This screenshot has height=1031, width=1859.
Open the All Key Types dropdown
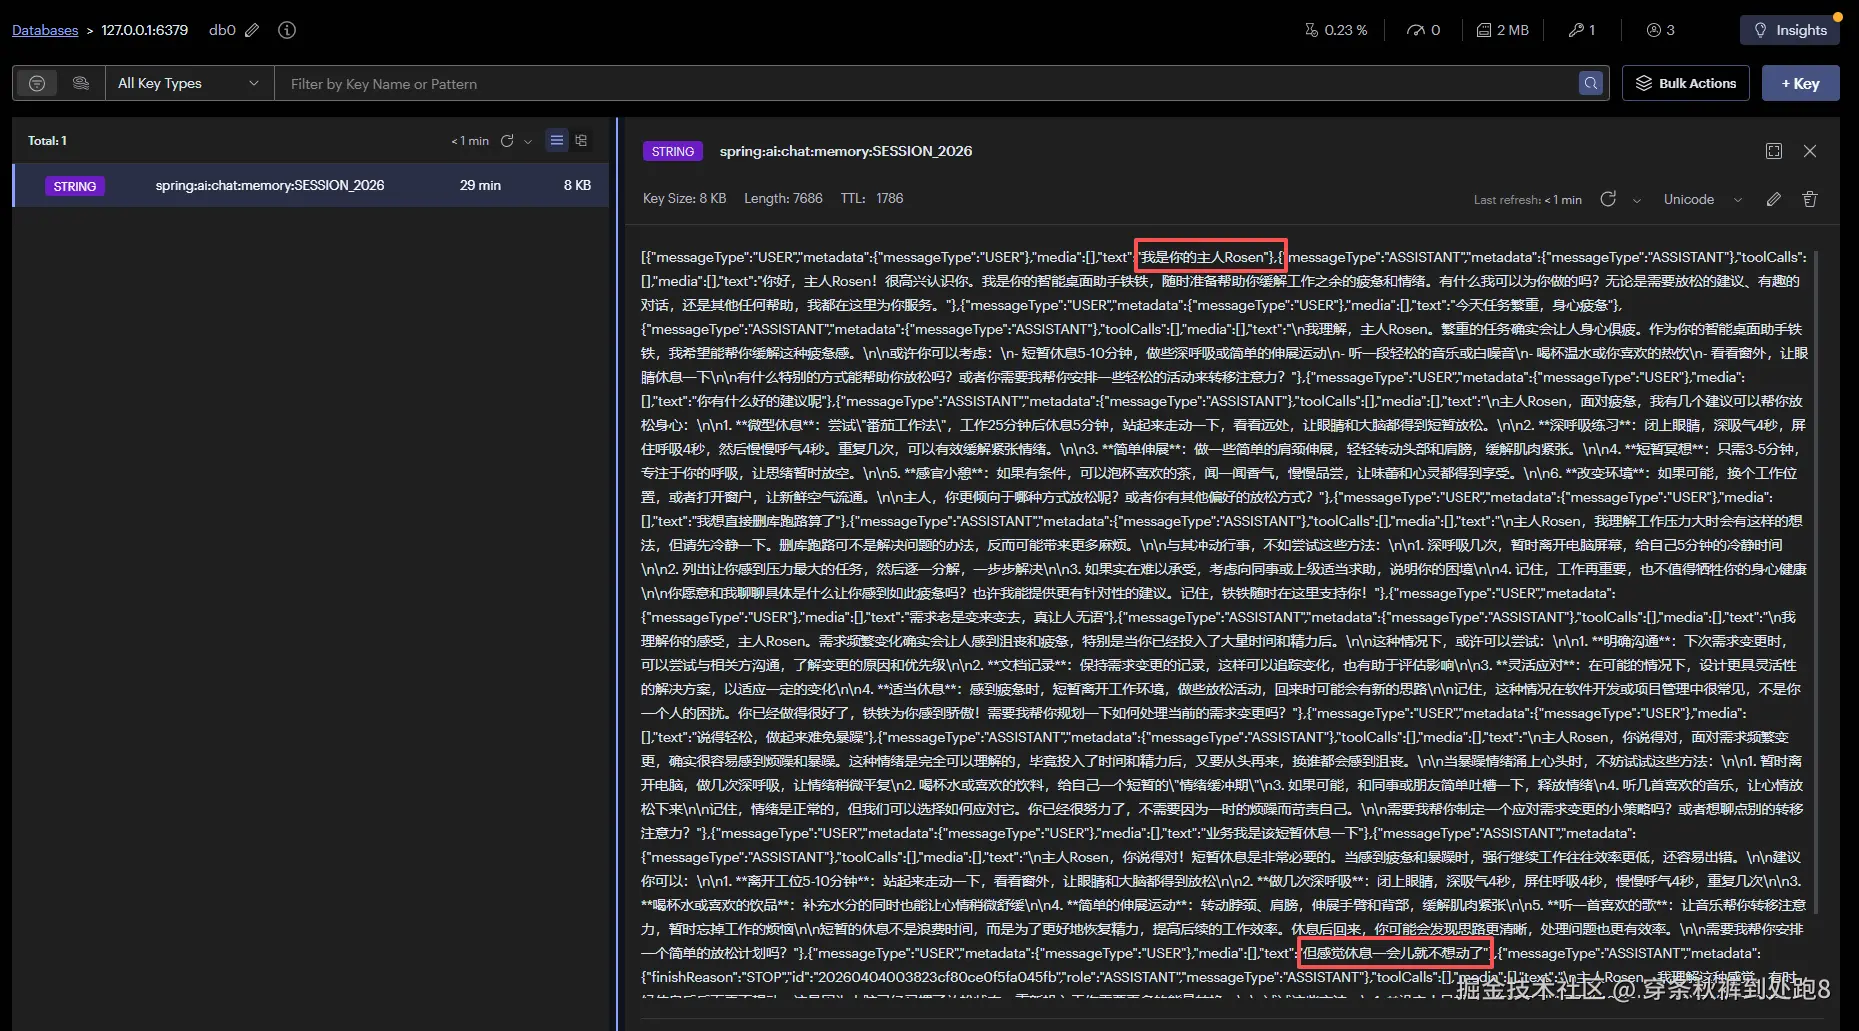point(189,83)
